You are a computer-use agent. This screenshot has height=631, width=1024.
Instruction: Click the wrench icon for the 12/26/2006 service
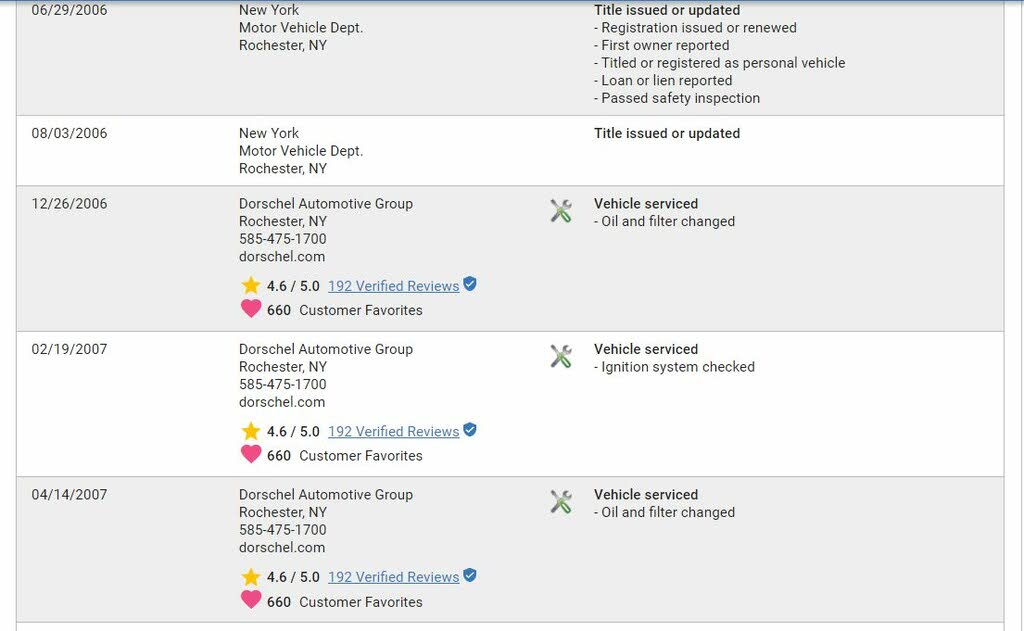(x=560, y=211)
